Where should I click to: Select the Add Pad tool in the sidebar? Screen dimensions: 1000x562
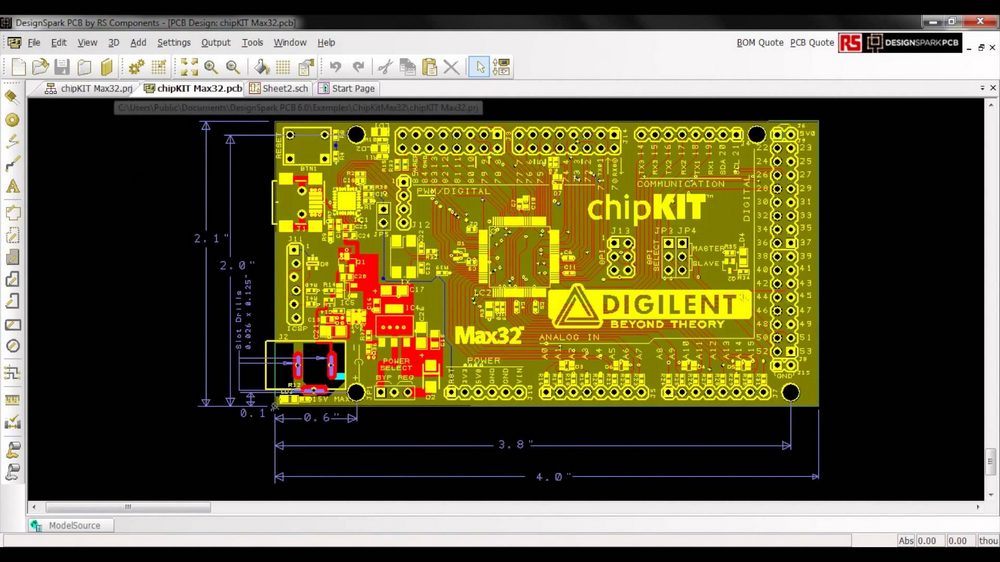pyautogui.click(x=13, y=119)
